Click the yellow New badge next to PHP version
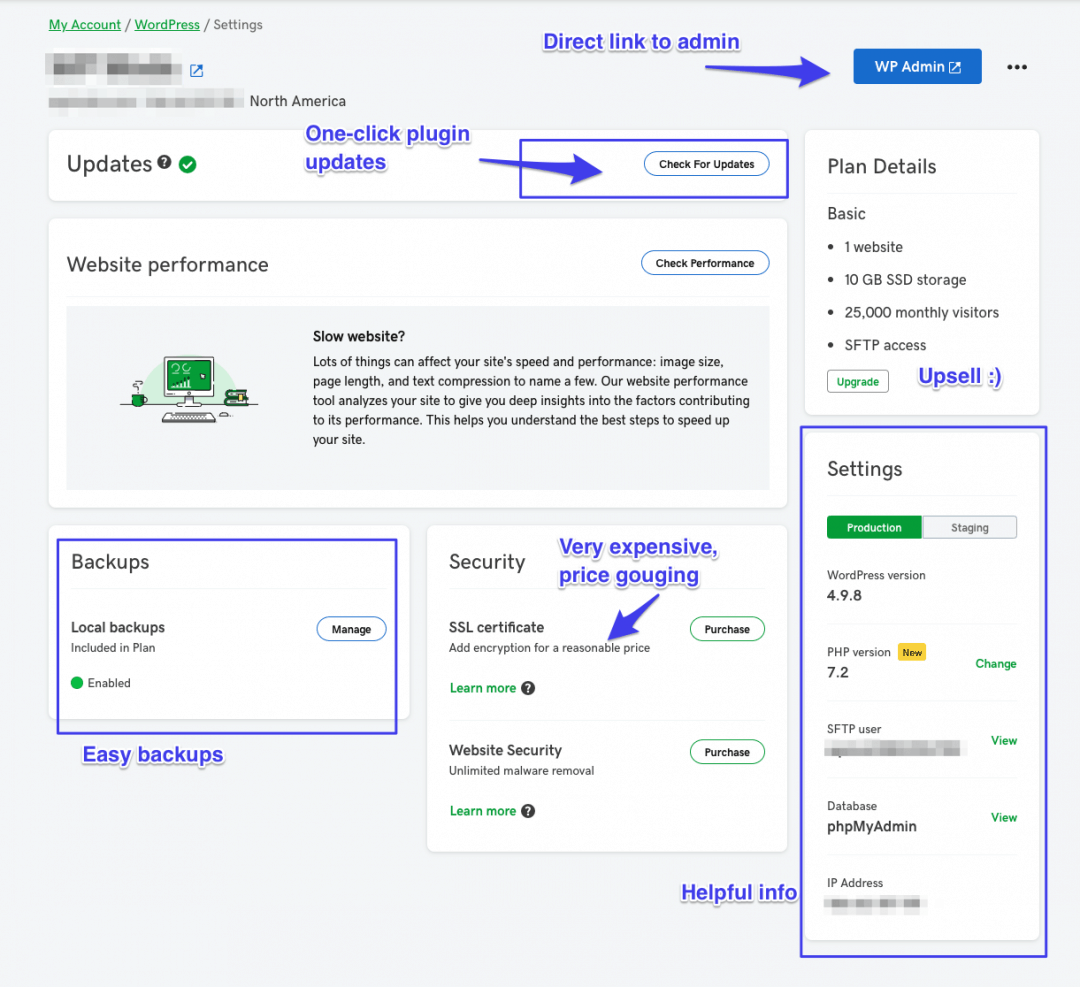Screen dimensions: 1080x987 point(911,651)
